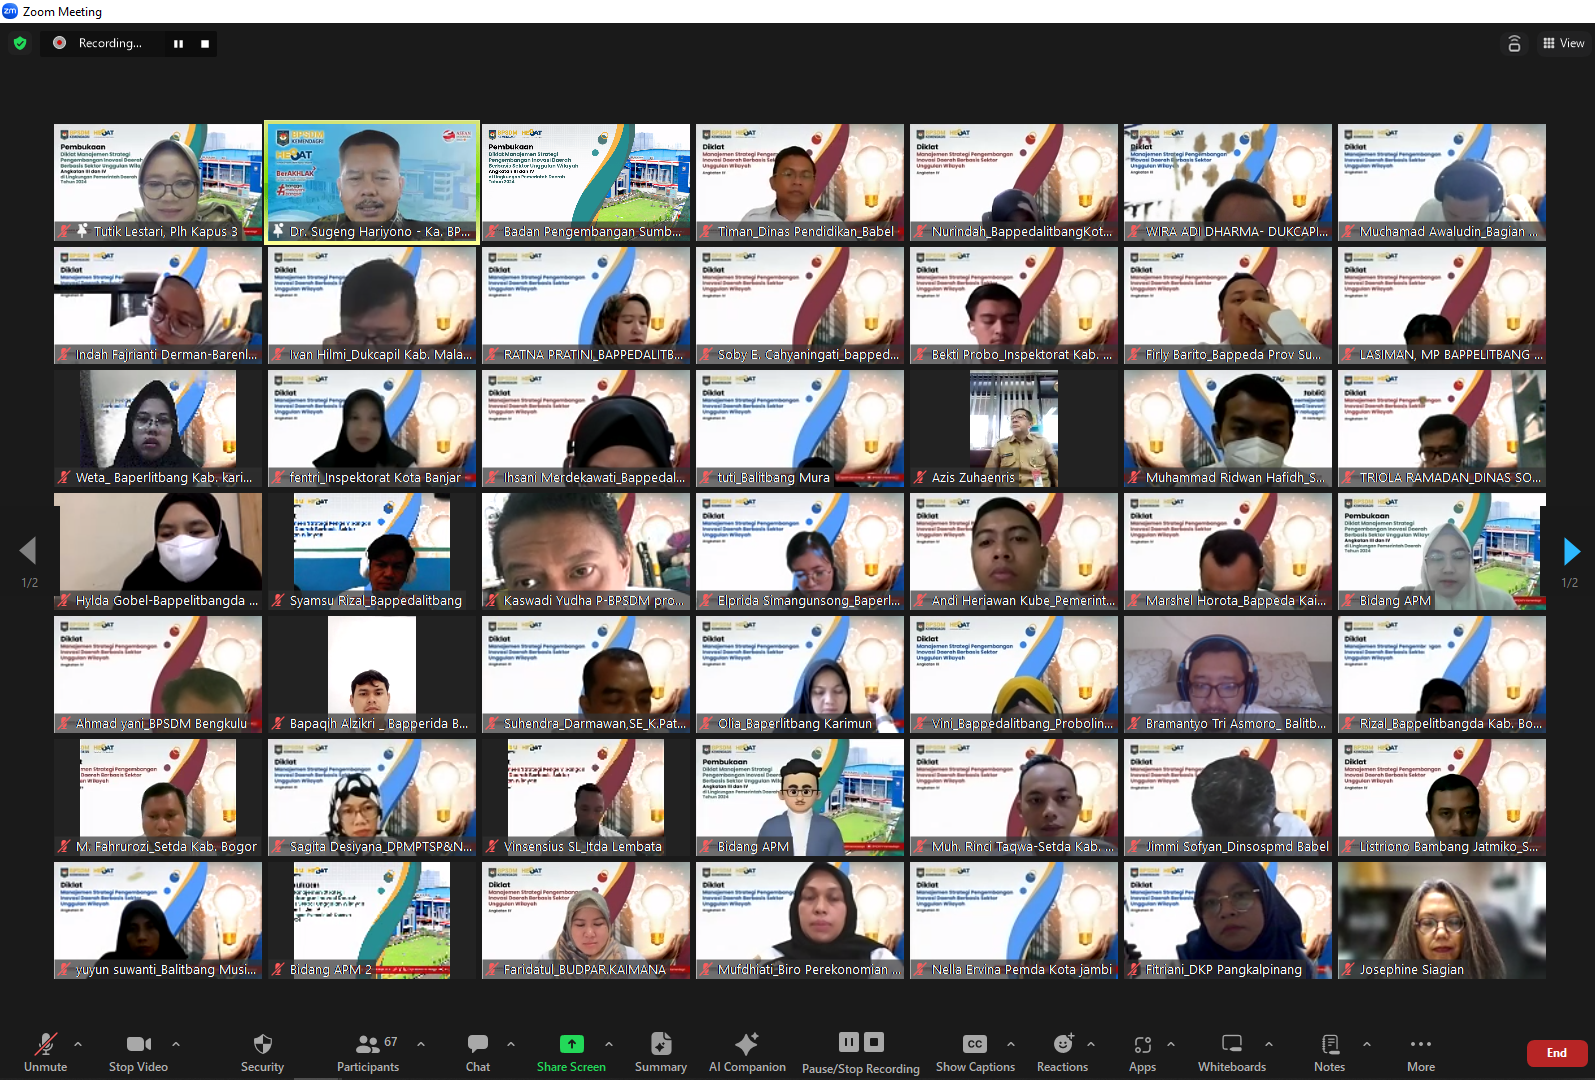
Task: Click muted mic icon on Azis Zuhaenris tile
Action: coord(920,477)
